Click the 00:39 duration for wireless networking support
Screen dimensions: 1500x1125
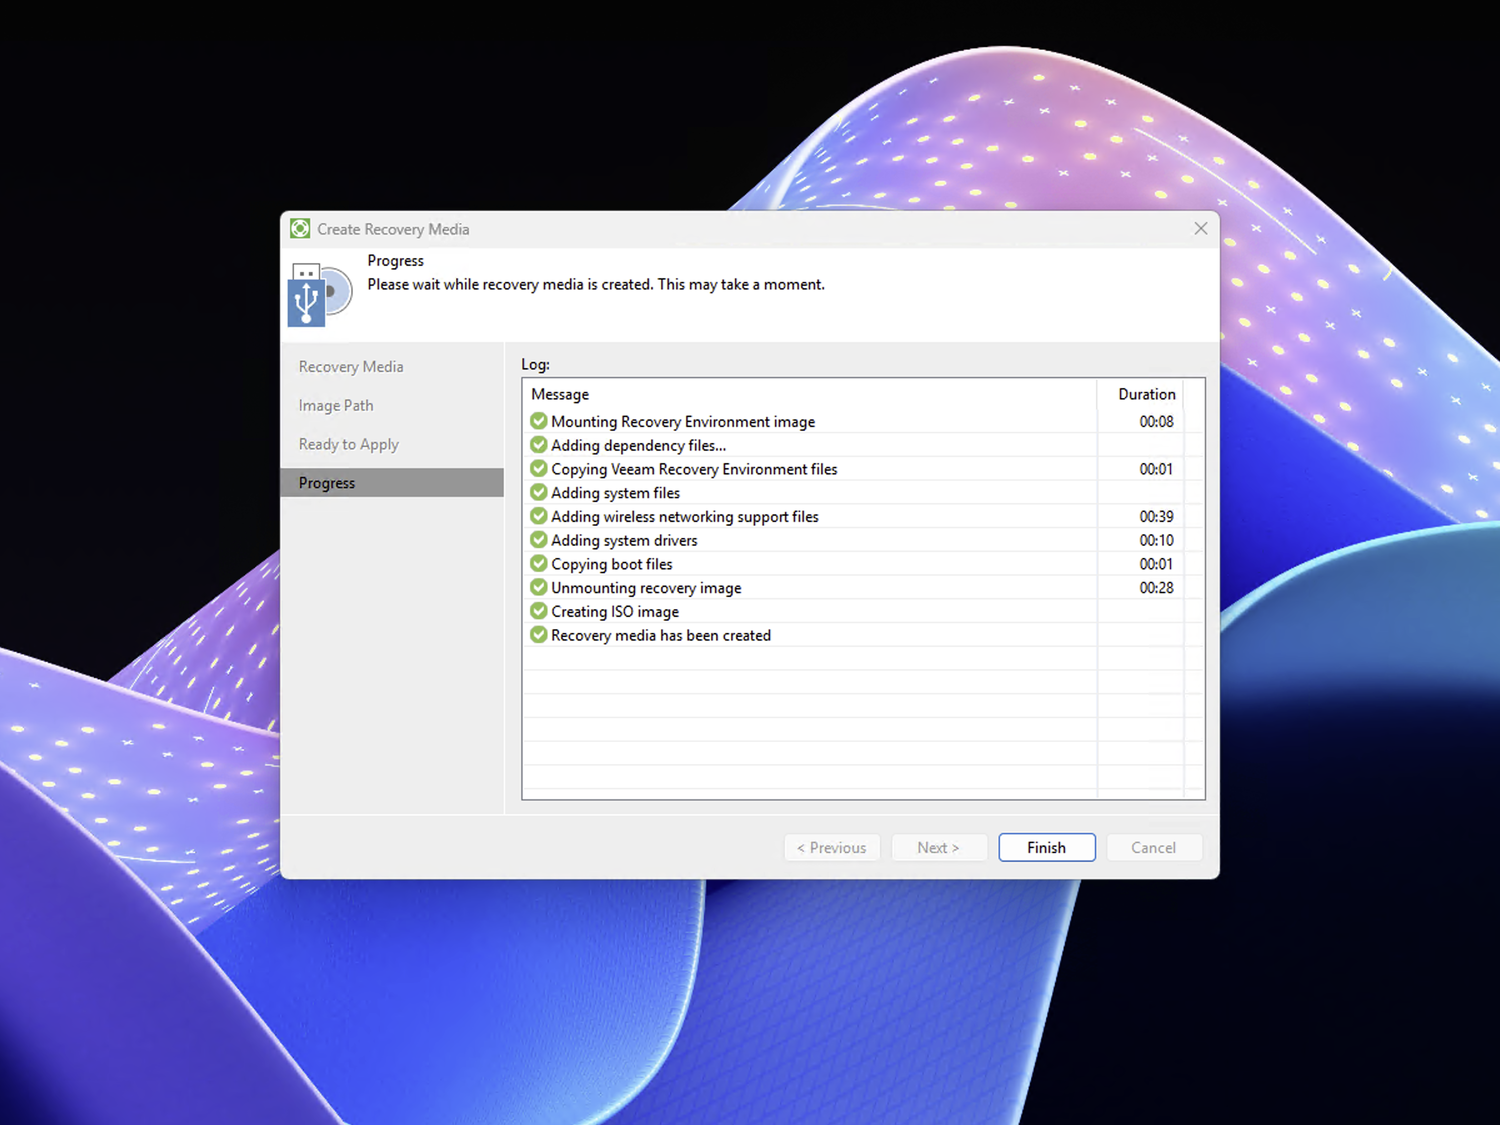tap(1157, 516)
